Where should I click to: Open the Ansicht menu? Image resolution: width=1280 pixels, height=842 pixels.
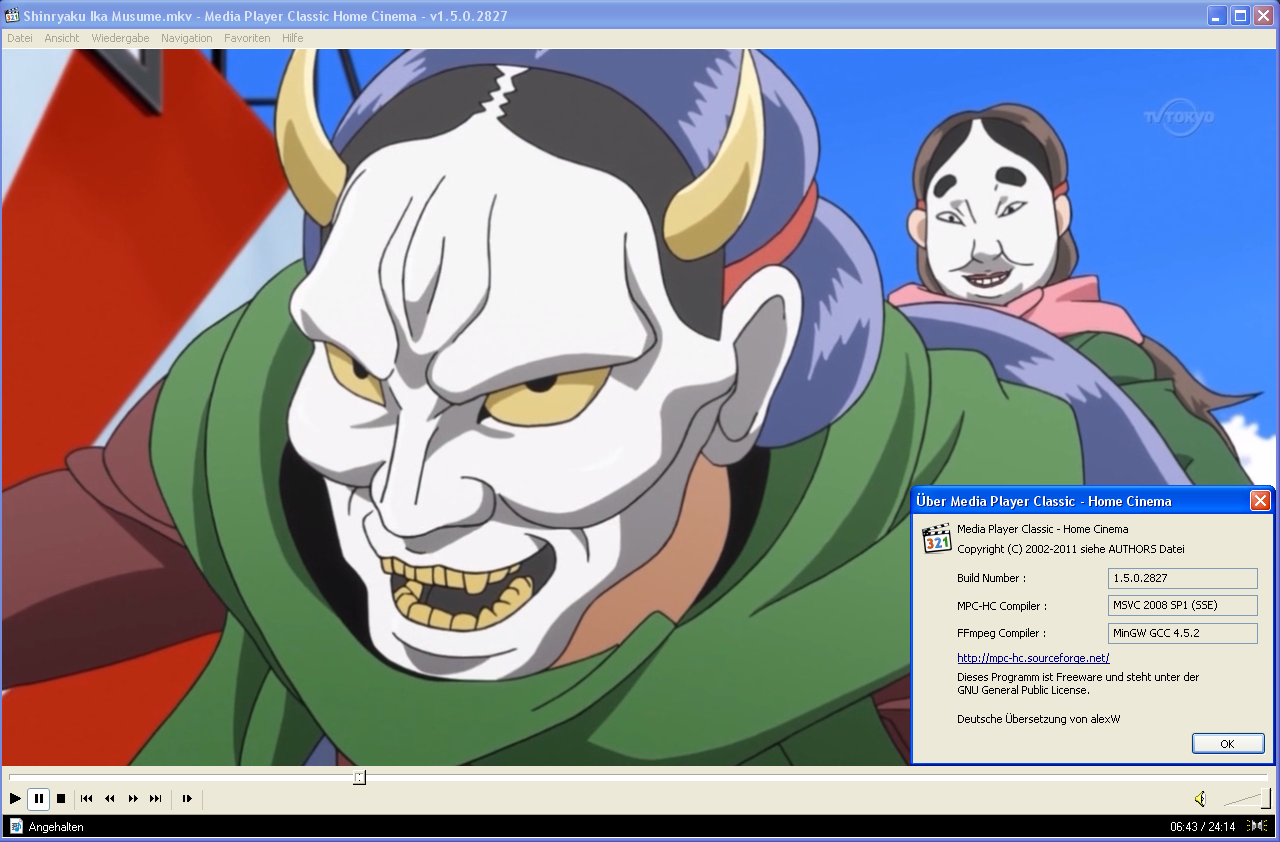(x=62, y=38)
